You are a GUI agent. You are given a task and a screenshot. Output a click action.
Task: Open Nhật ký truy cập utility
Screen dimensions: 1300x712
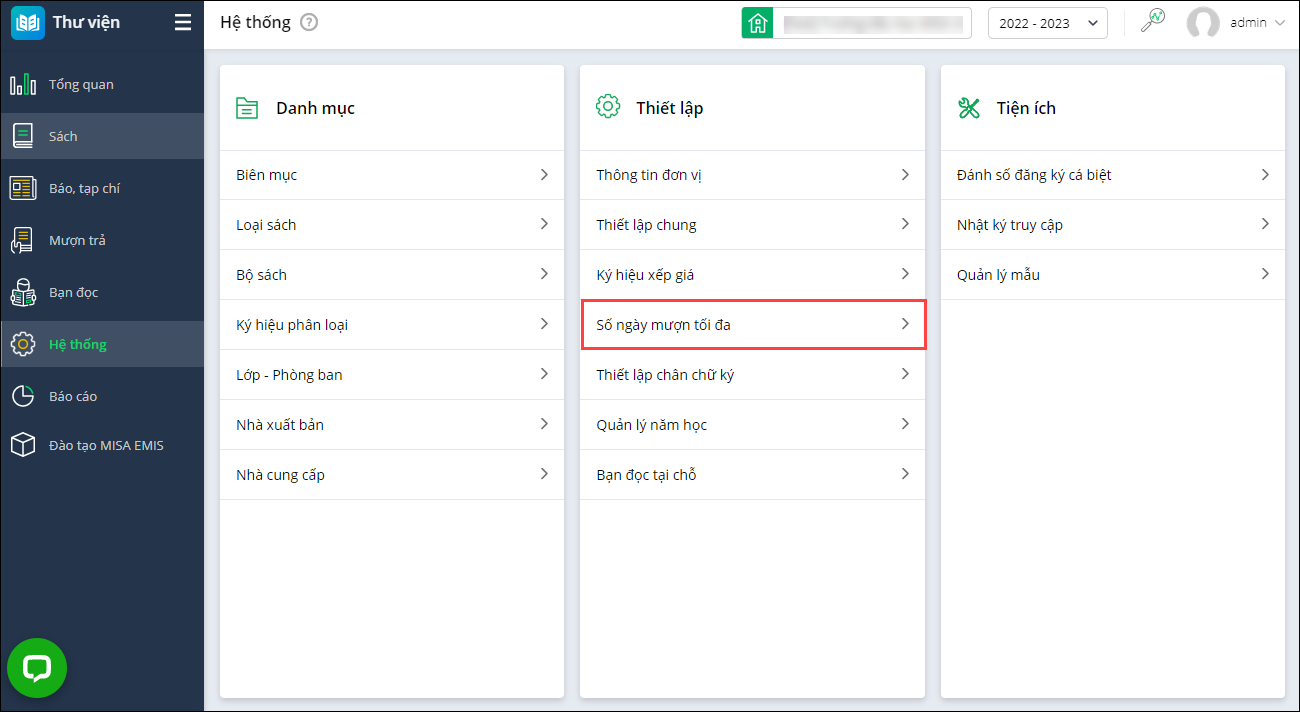[1112, 225]
